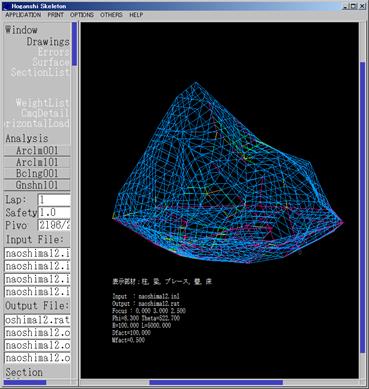Run the Arclm001 analysis
The height and width of the screenshot is (389, 369).
coord(37,150)
